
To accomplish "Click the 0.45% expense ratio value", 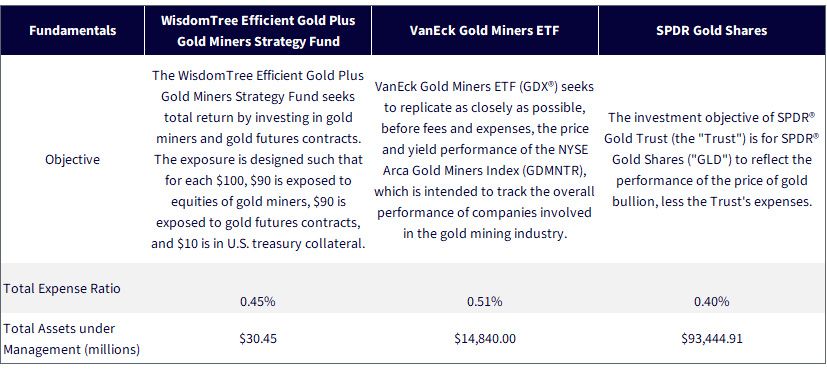I will (258, 302).
